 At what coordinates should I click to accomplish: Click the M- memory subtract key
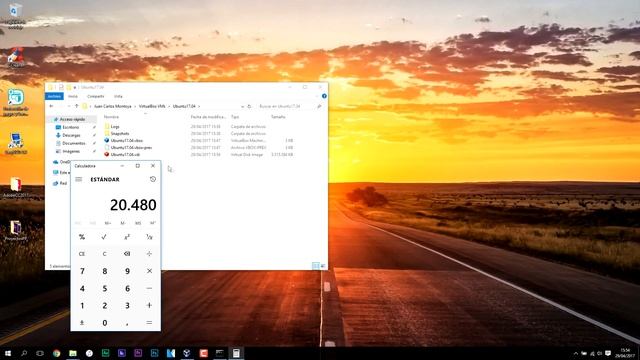pyautogui.click(x=123, y=223)
